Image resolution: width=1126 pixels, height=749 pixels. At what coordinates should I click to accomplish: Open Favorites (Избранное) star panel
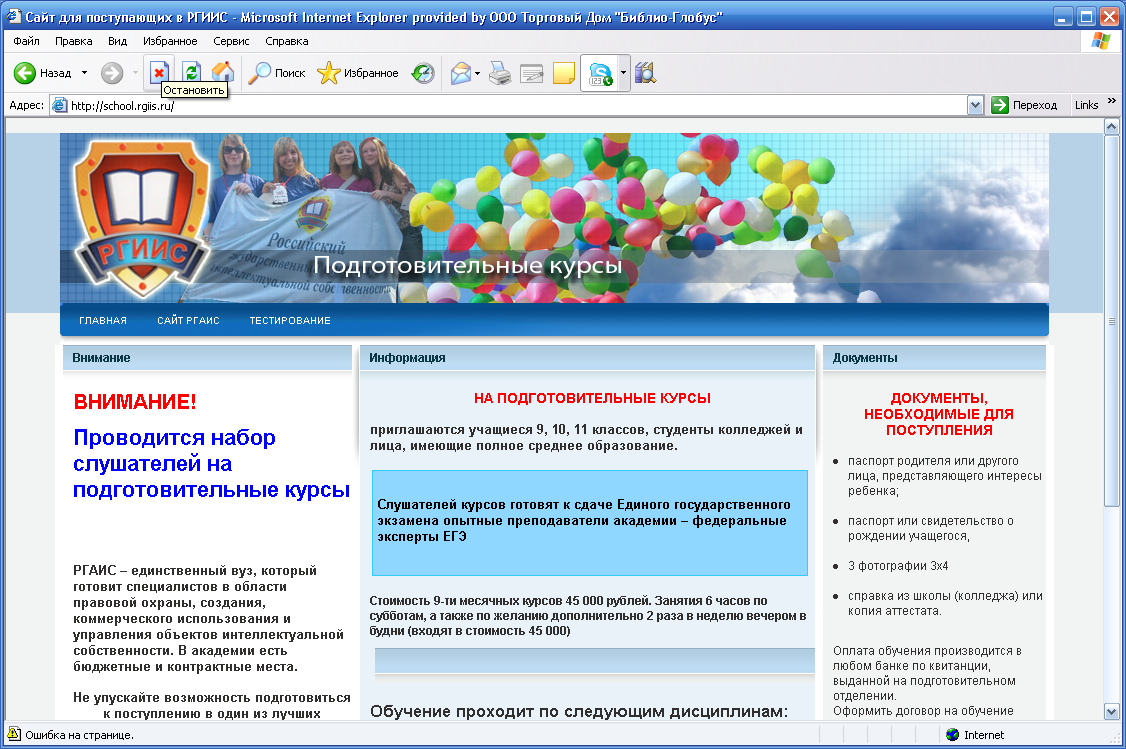(358, 73)
